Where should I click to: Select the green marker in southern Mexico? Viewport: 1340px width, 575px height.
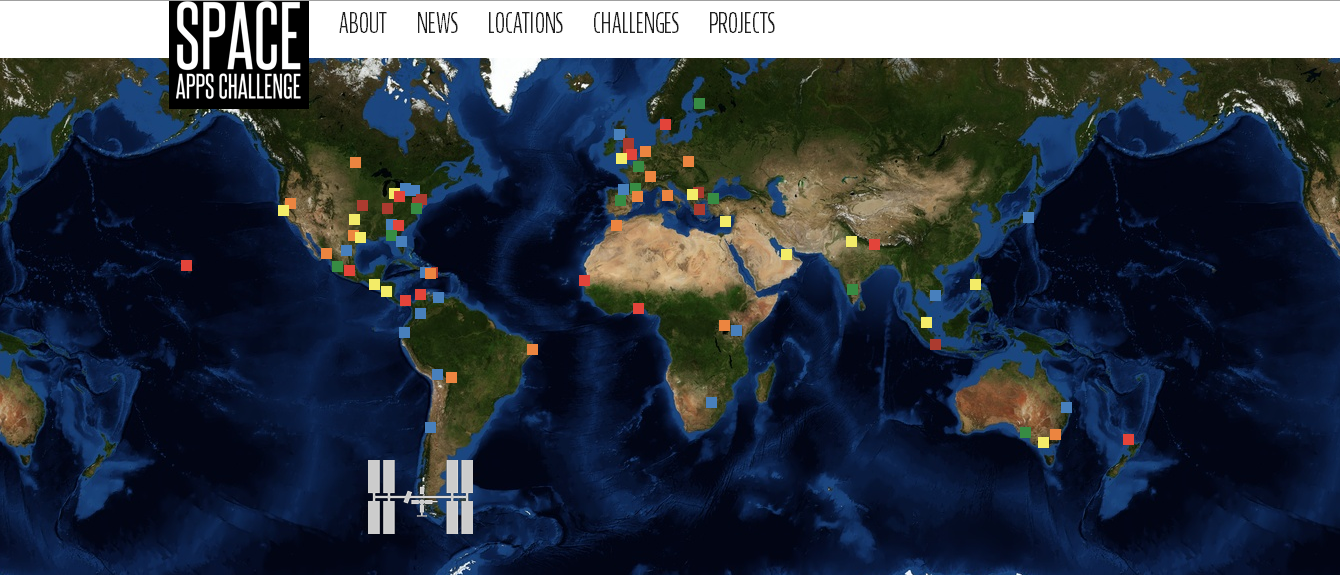(x=337, y=266)
